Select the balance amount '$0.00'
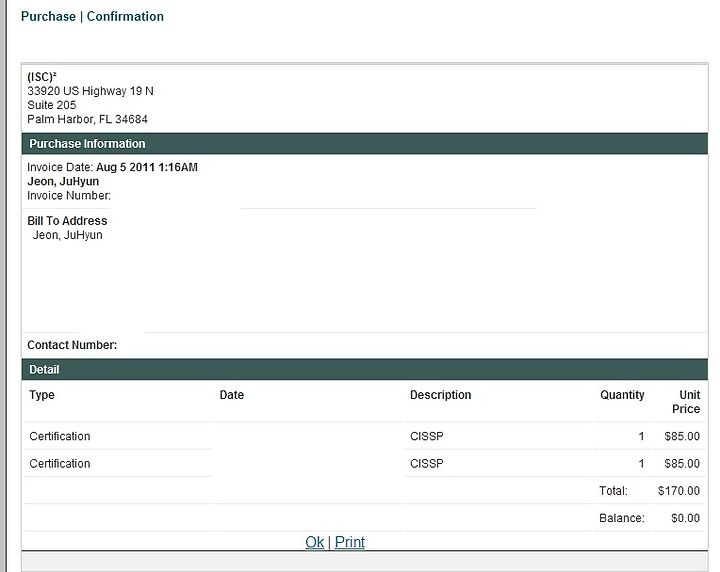720x572 pixels. (x=686, y=518)
